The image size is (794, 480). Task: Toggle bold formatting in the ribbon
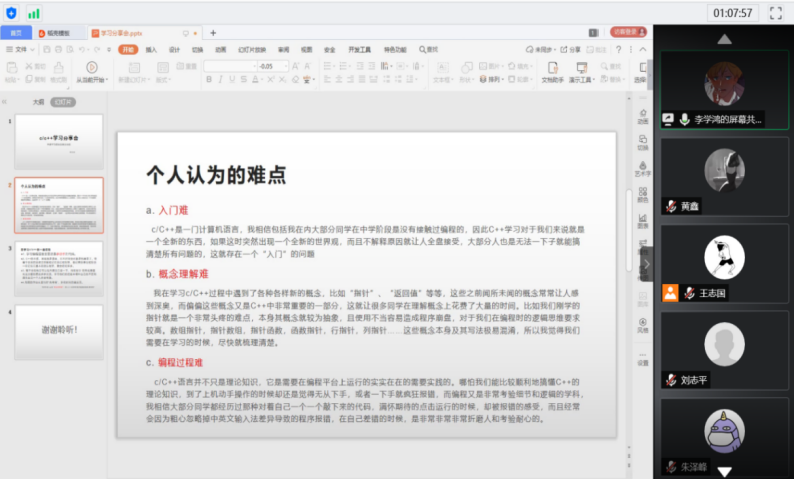coord(209,79)
